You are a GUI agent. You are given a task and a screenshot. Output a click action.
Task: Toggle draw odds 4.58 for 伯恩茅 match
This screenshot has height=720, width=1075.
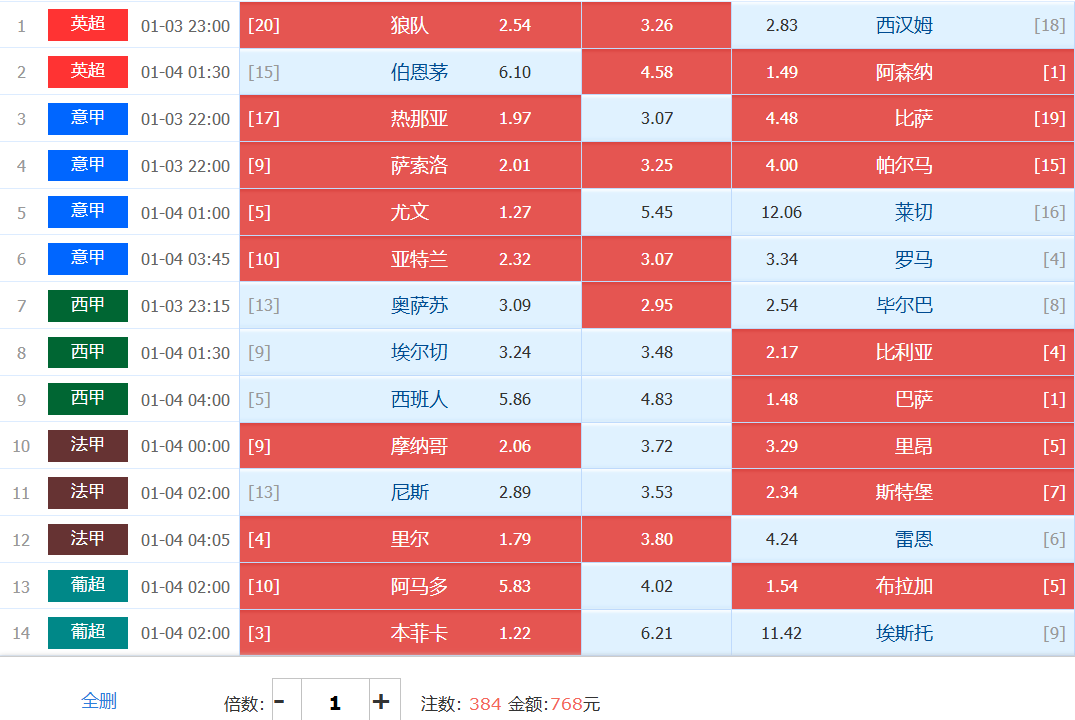point(656,72)
